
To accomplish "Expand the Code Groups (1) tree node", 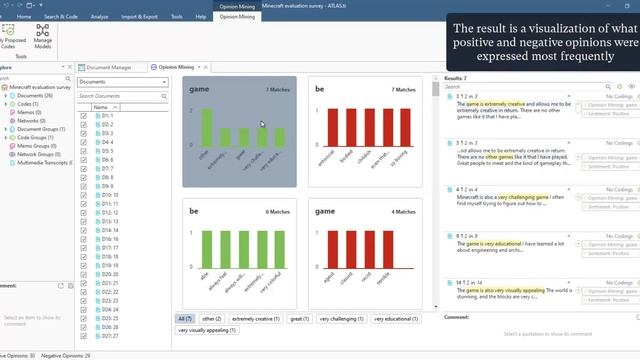I will tap(6, 138).
